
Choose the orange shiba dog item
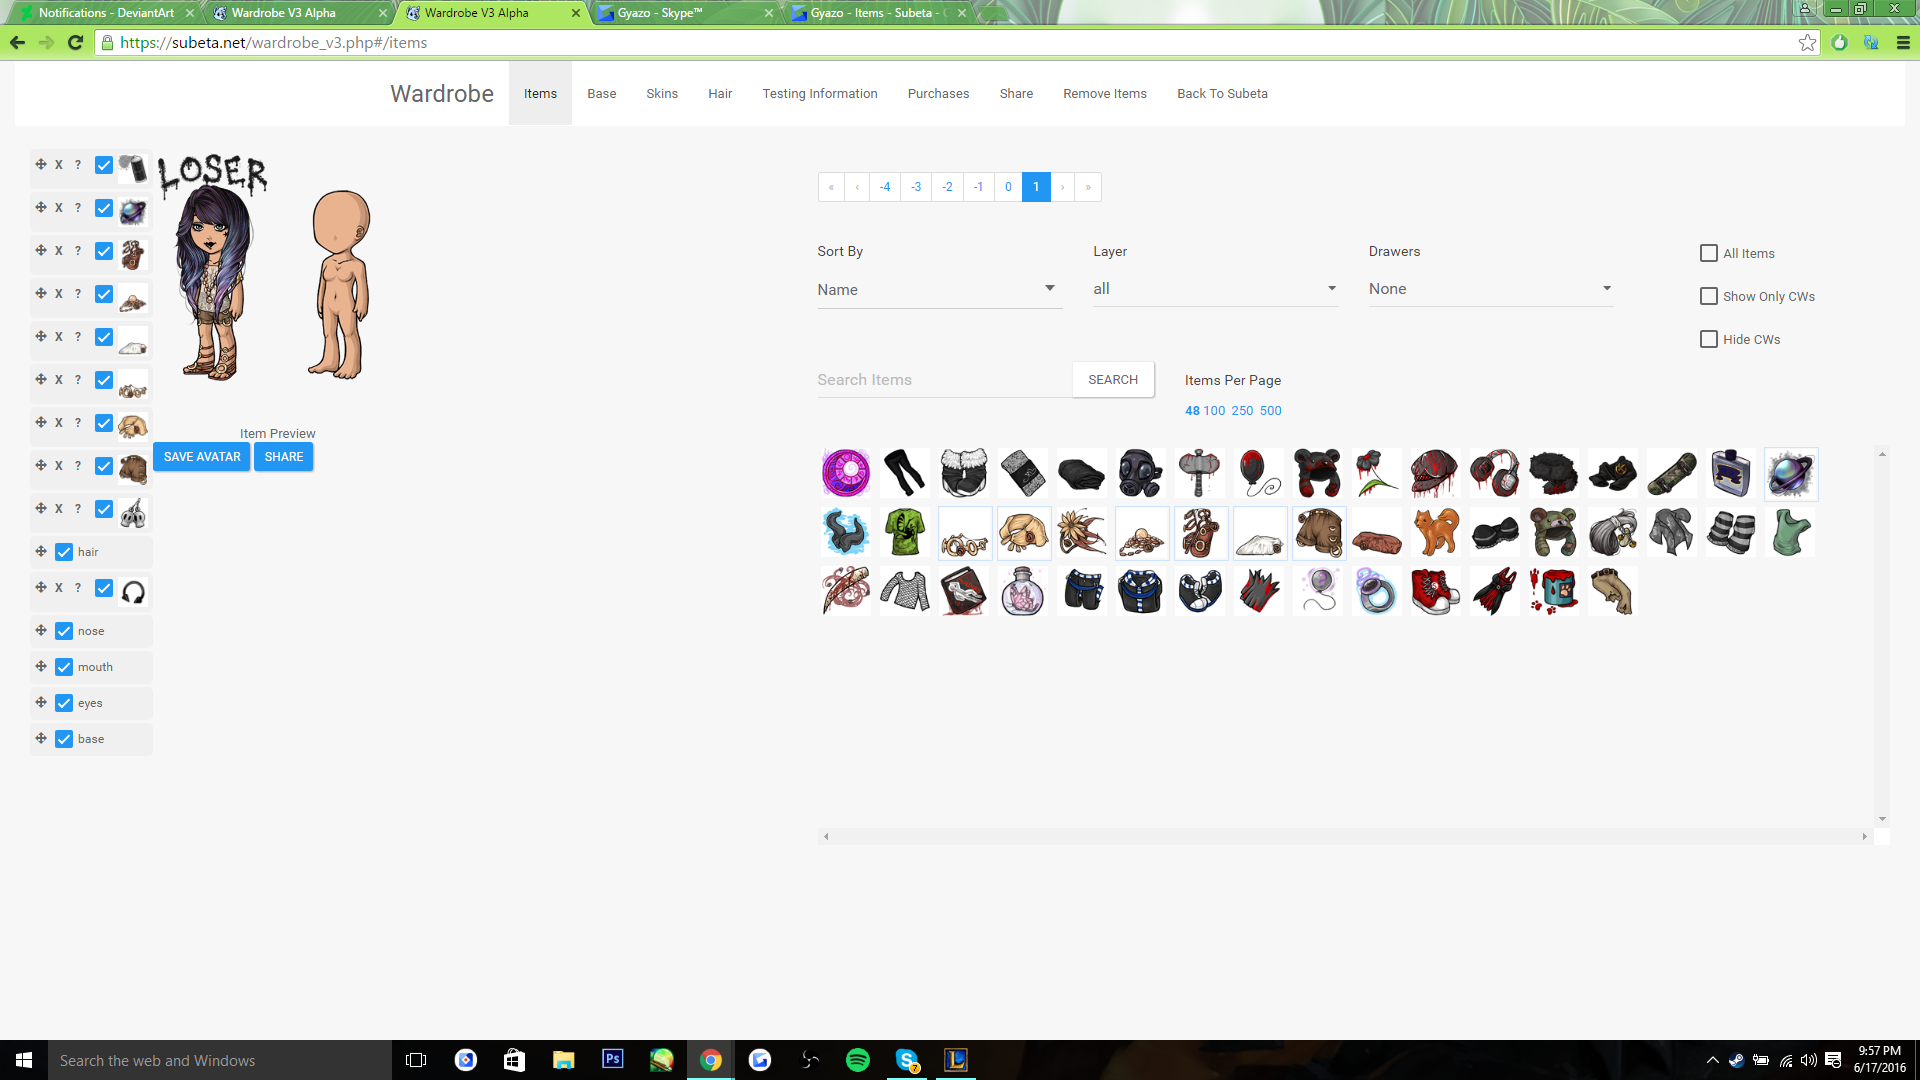[x=1435, y=532]
